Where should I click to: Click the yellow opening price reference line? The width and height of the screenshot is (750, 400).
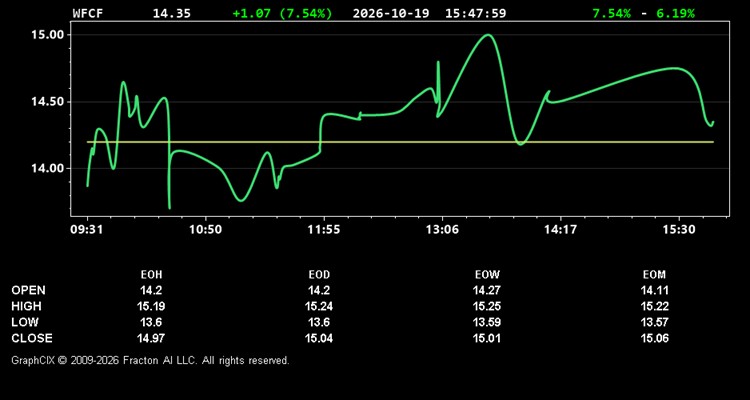pyautogui.click(x=400, y=142)
